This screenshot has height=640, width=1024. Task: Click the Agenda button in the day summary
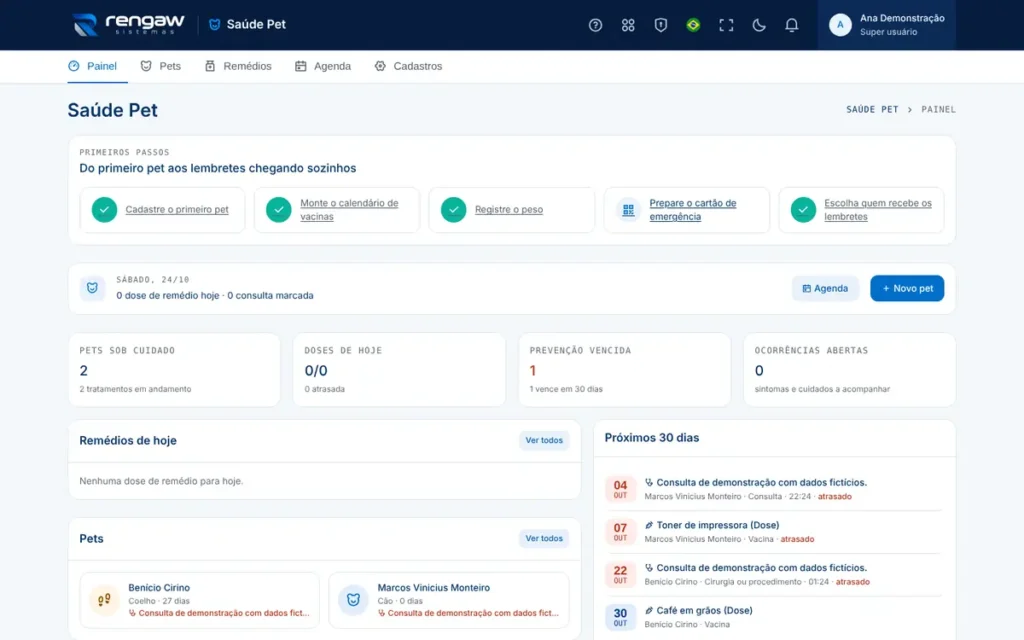point(825,288)
